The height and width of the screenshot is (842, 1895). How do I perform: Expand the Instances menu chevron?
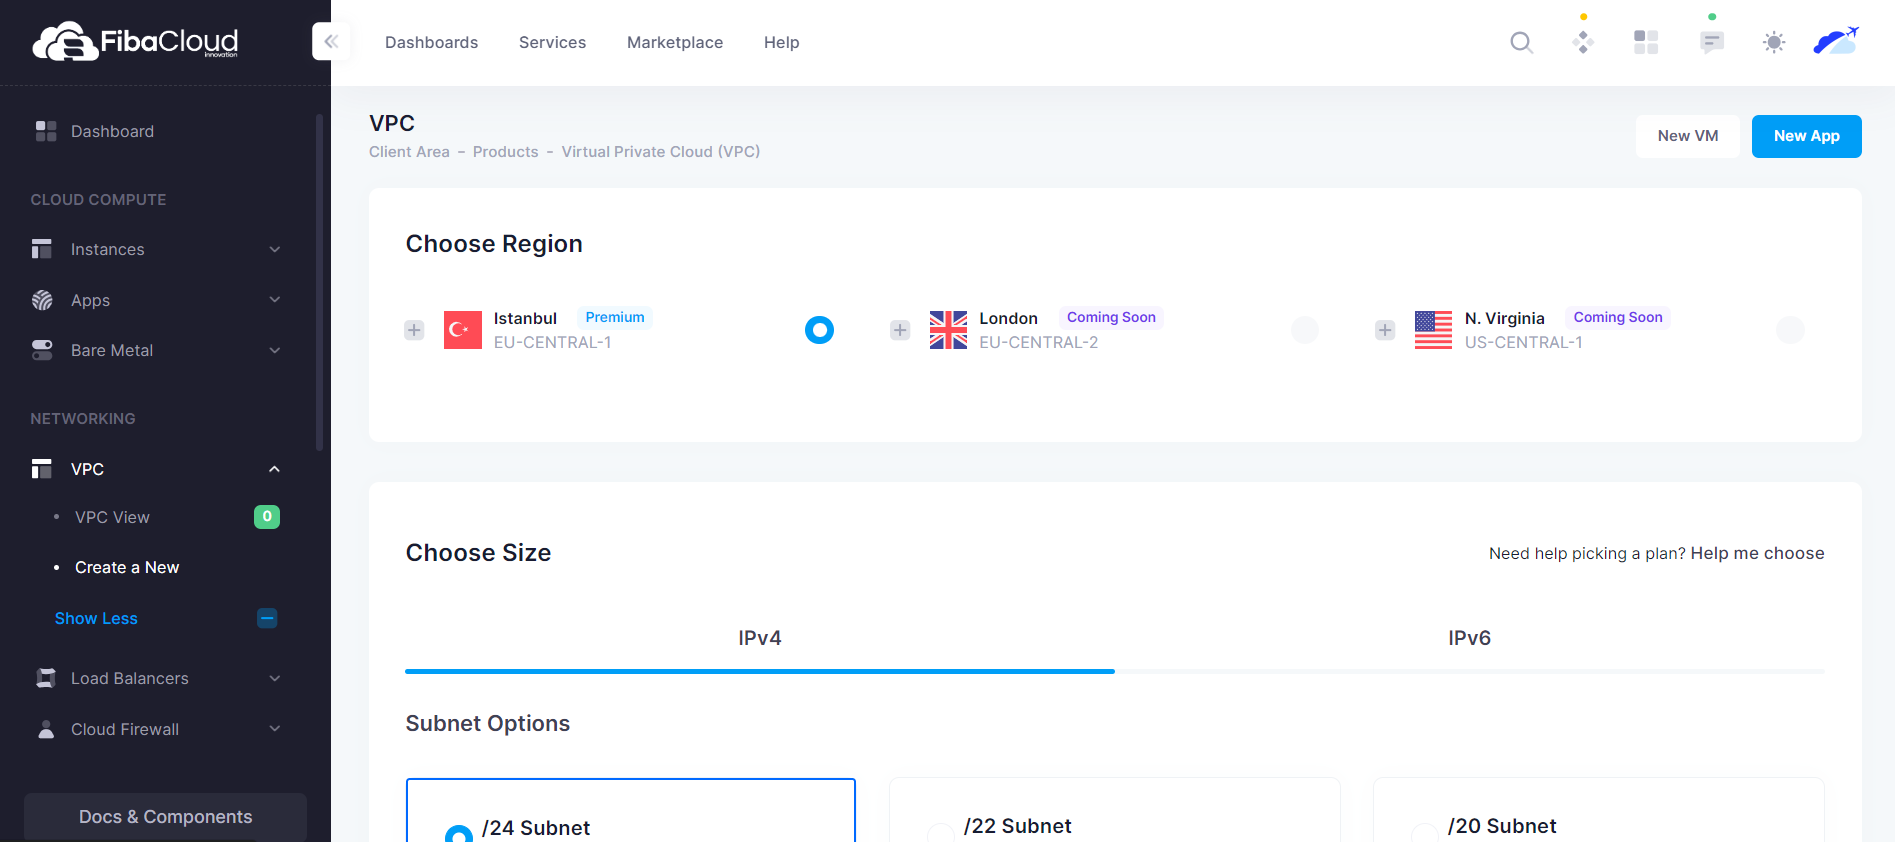tap(275, 249)
